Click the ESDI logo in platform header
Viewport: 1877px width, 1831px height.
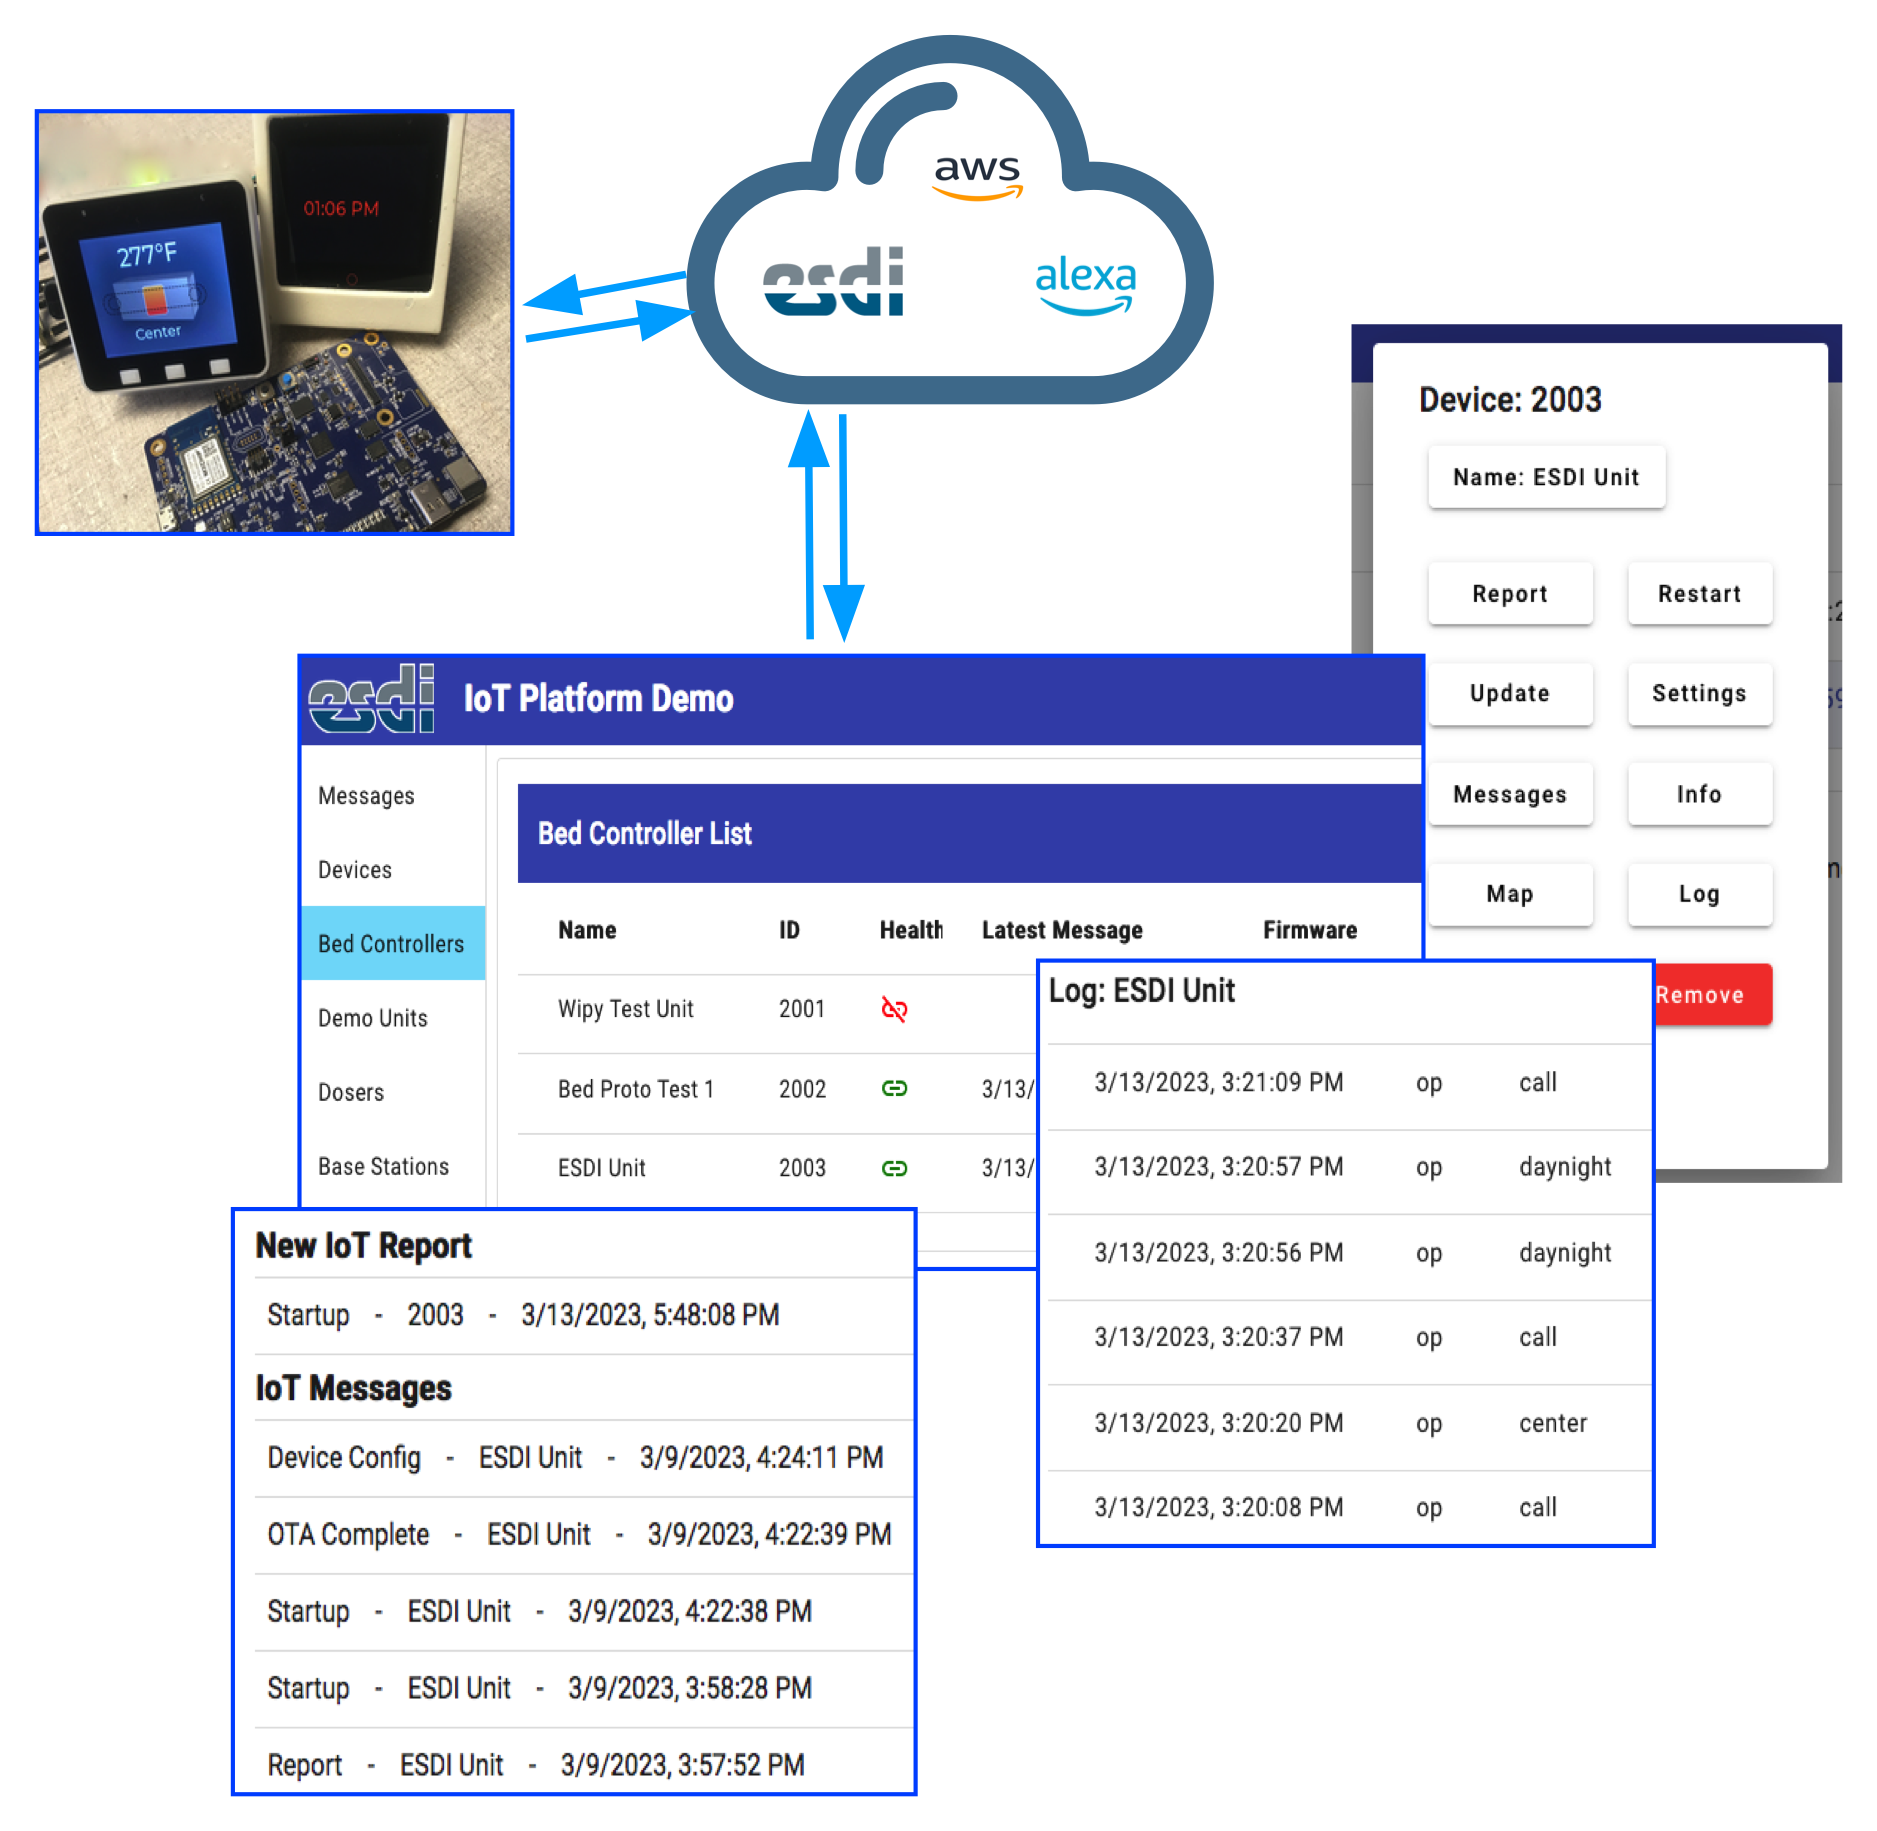click(372, 699)
